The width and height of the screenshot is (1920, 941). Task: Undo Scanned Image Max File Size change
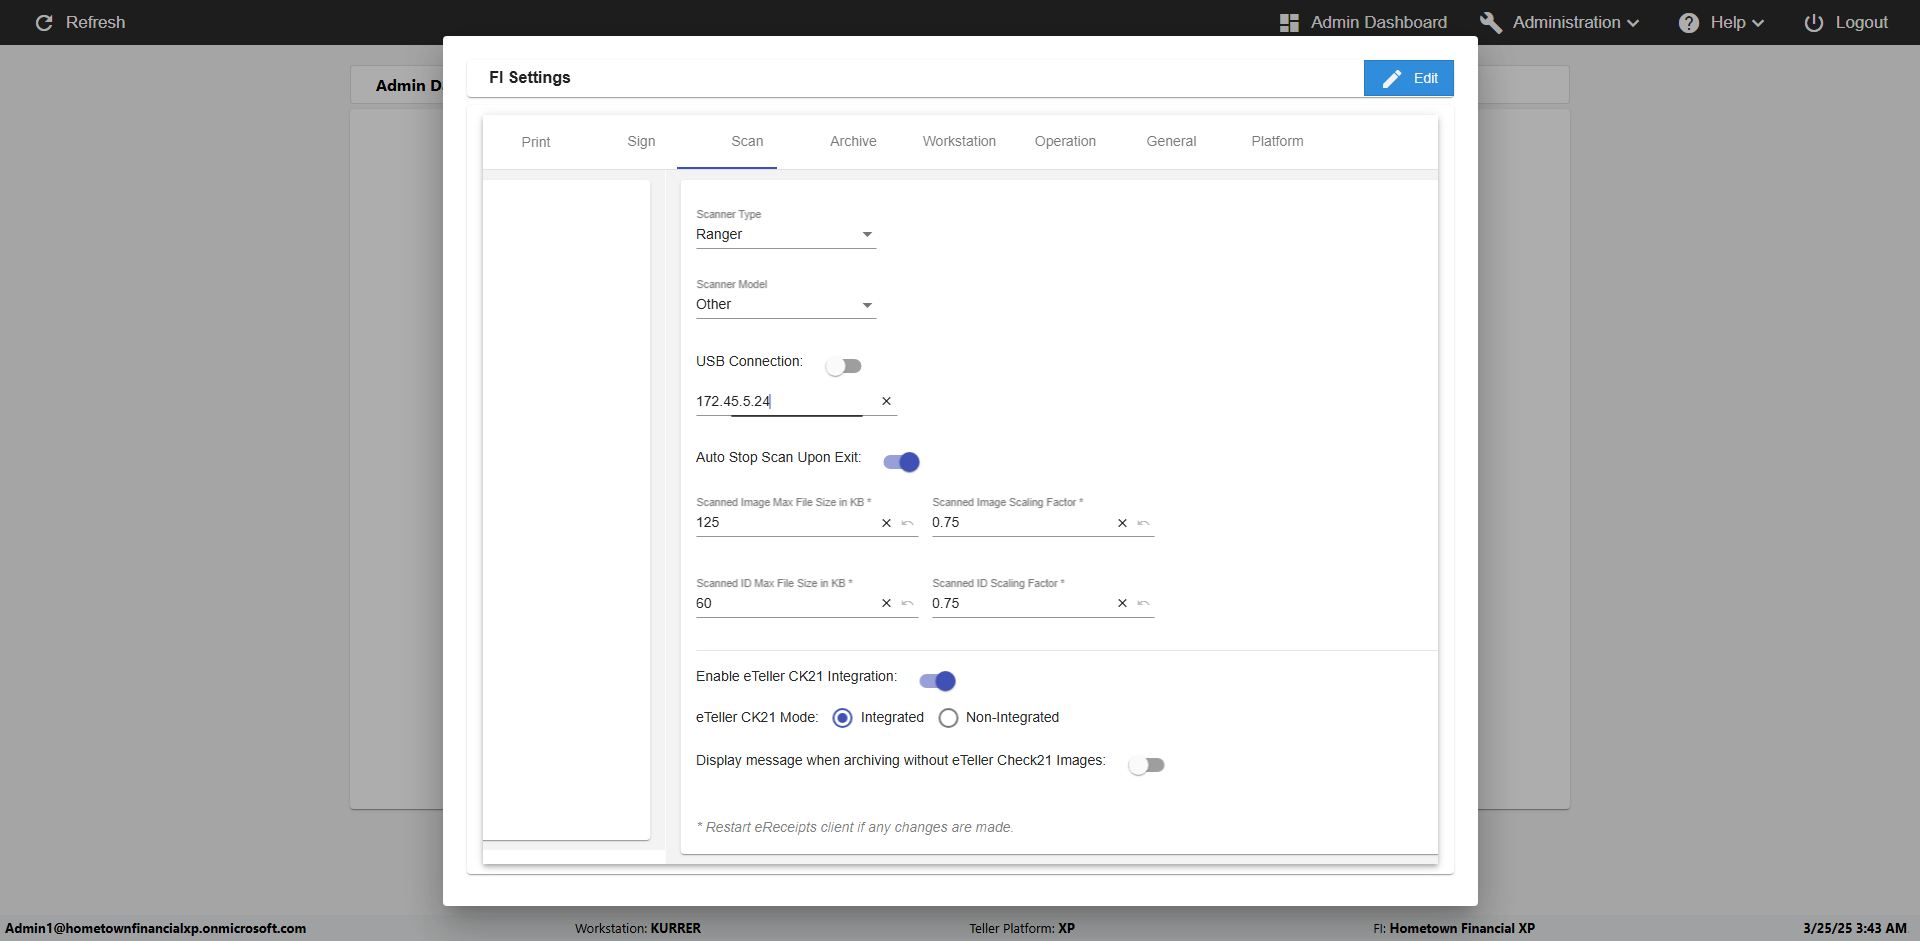[x=908, y=523]
